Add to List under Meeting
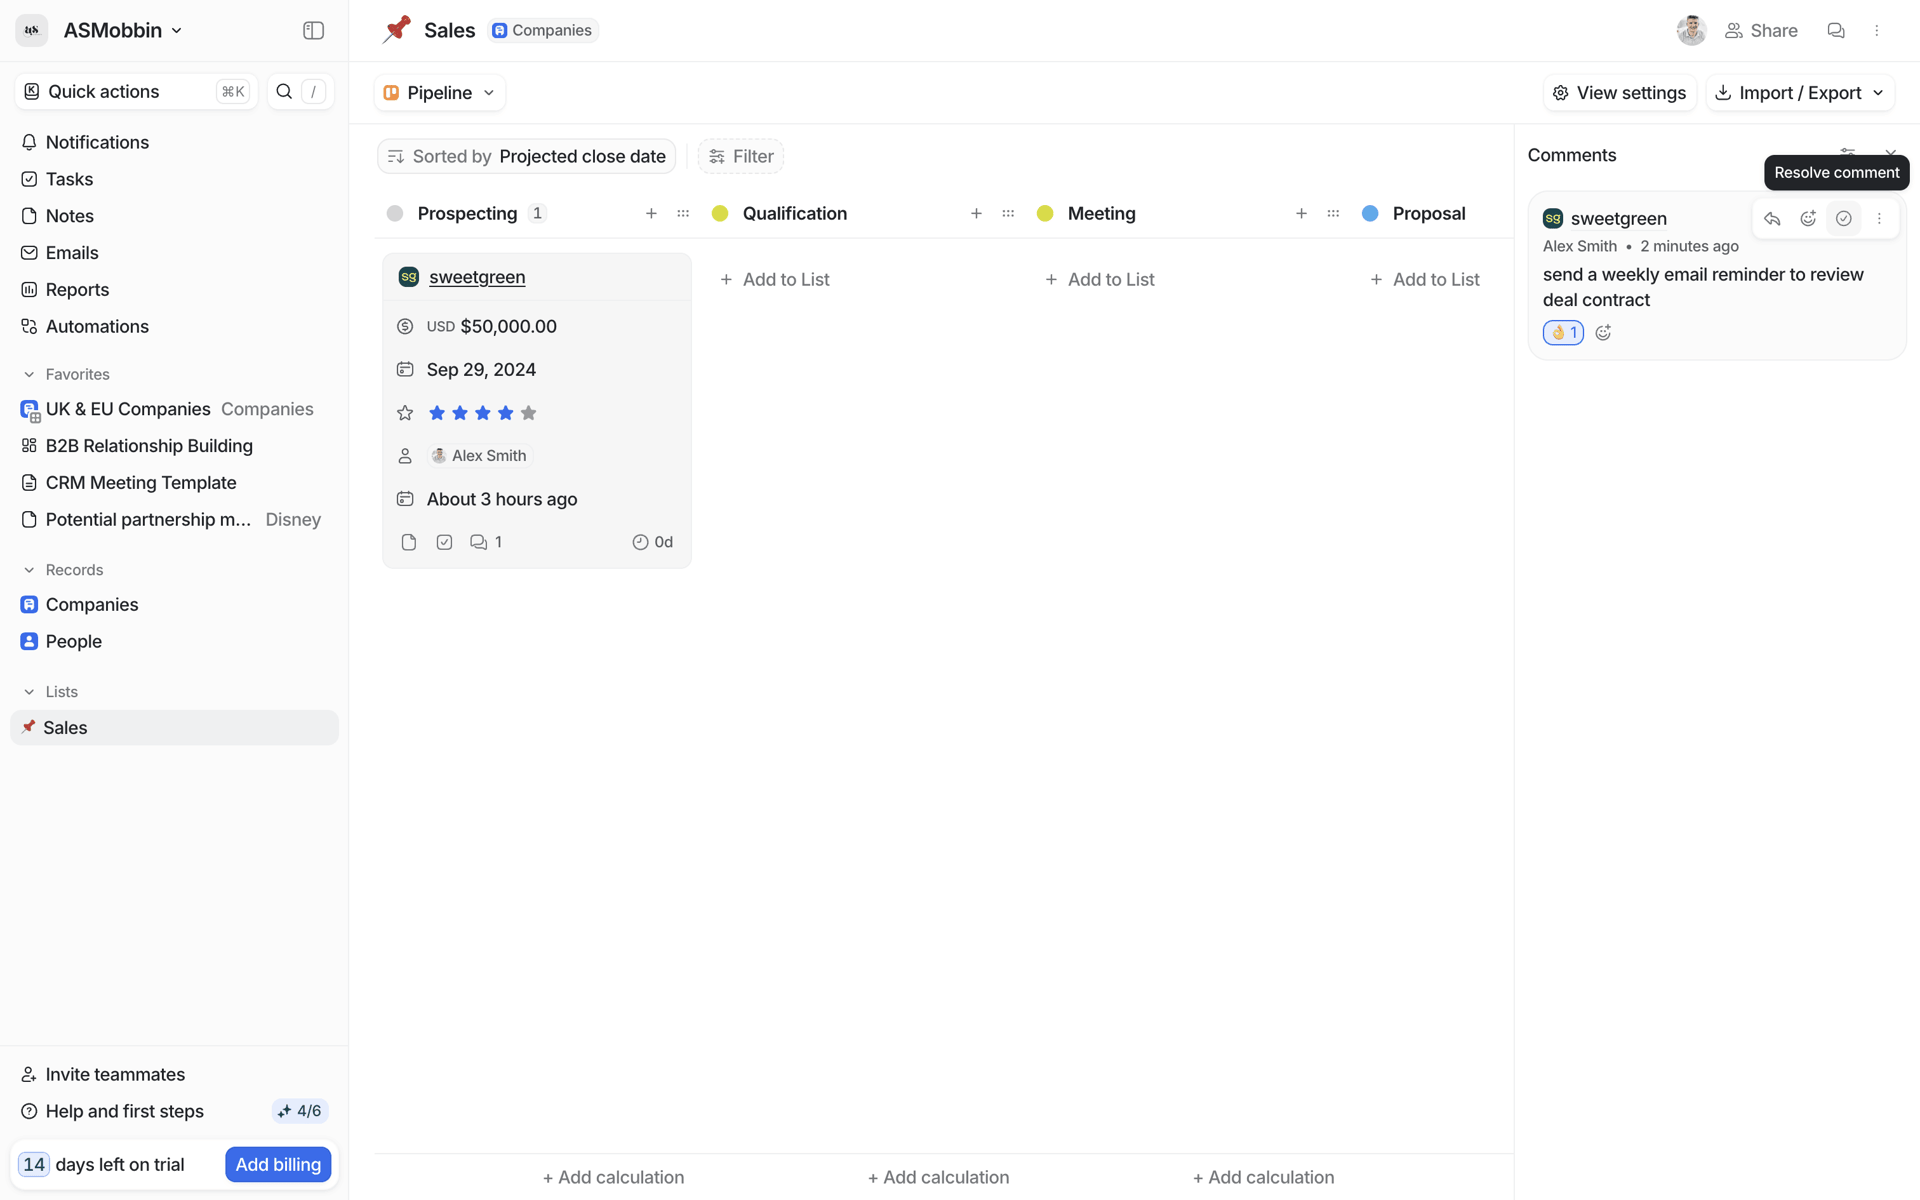1920x1200 pixels. click(1100, 280)
